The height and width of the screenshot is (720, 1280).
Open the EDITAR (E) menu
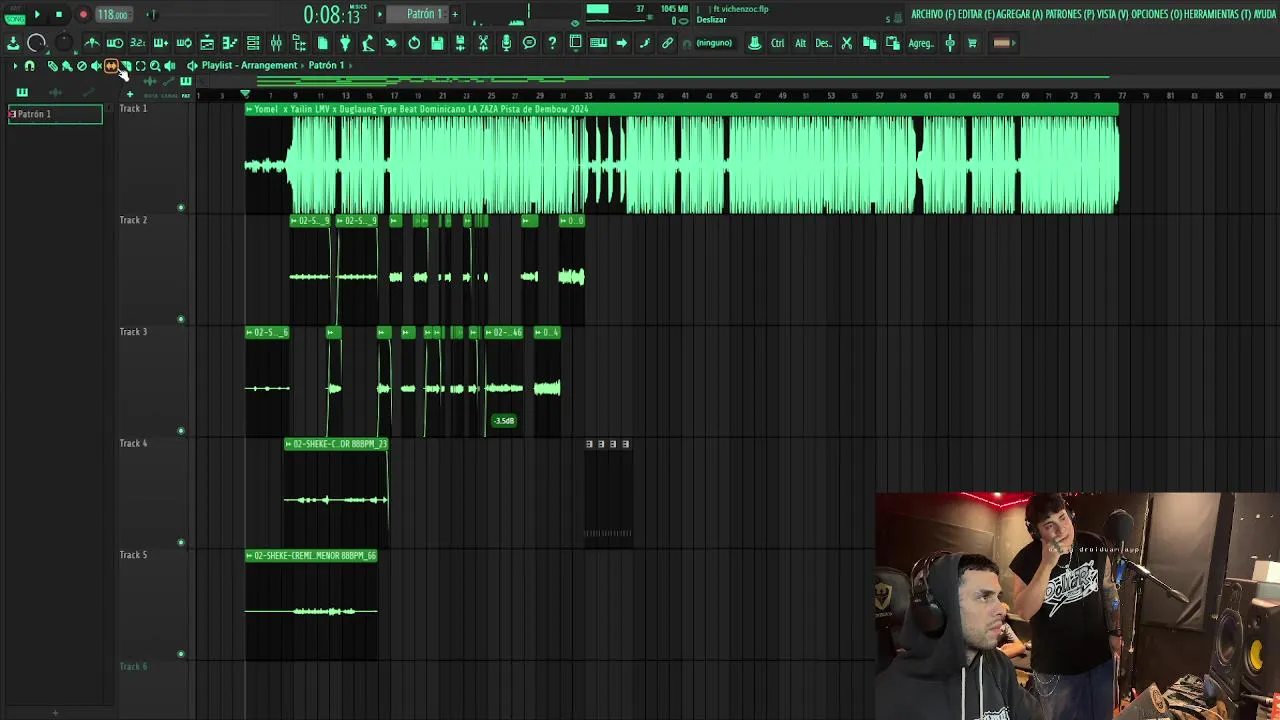[976, 14]
